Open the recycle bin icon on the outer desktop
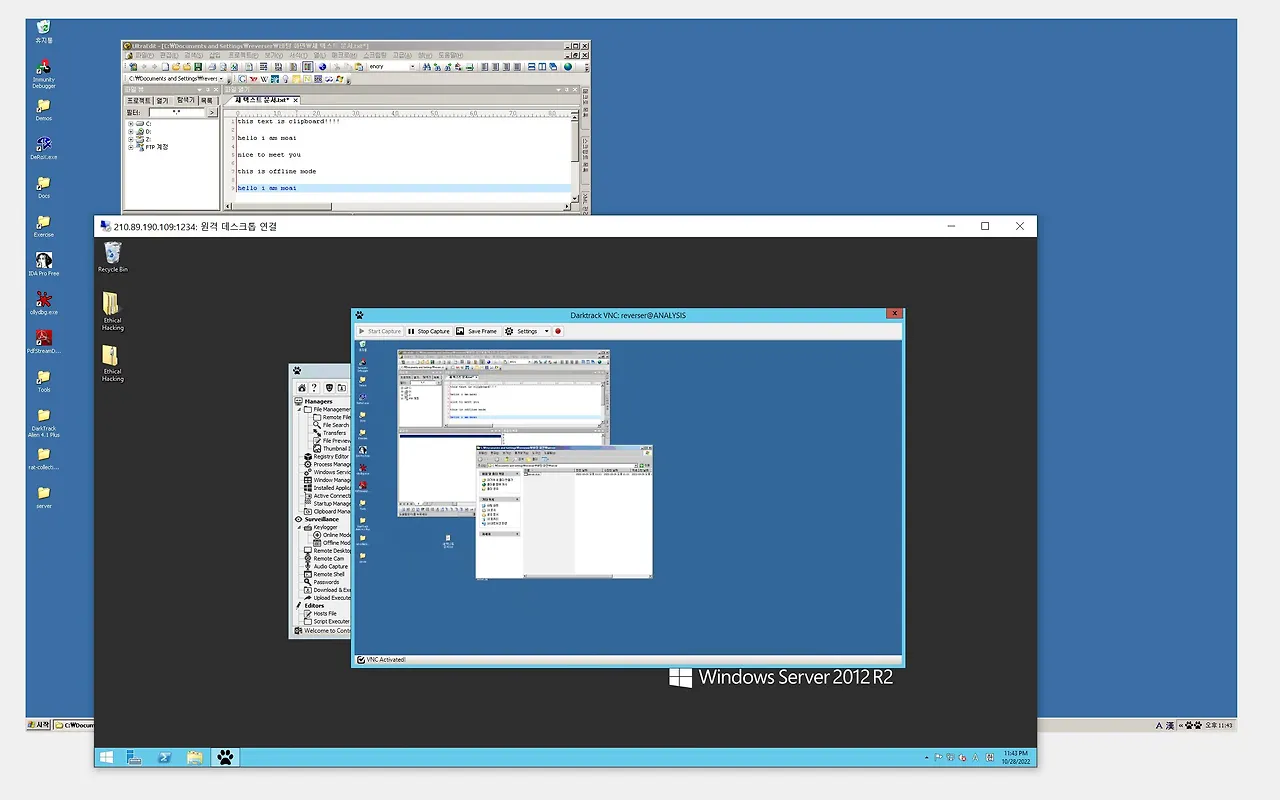 [44, 32]
